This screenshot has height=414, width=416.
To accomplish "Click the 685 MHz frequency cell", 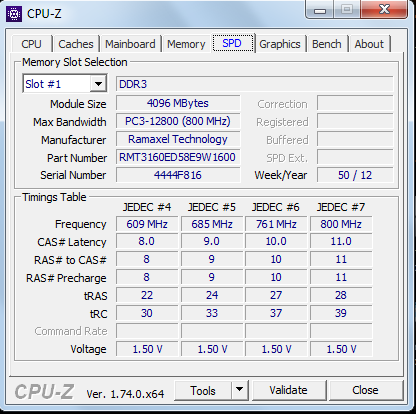I will click(x=212, y=224).
